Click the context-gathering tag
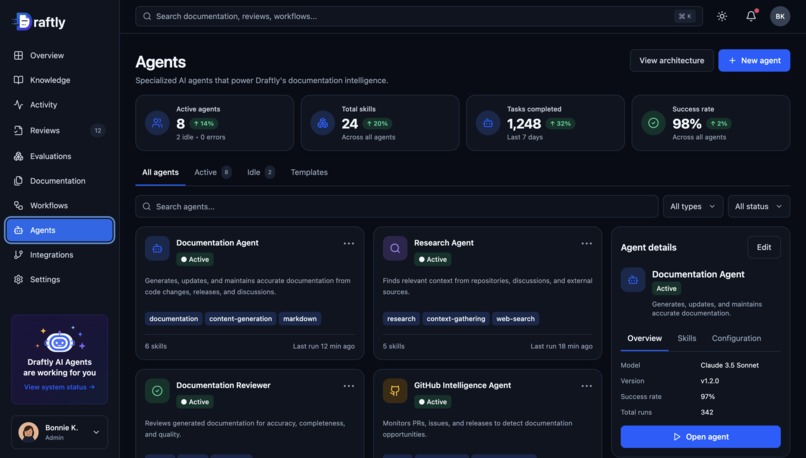This screenshot has width=806, height=458. click(x=455, y=319)
